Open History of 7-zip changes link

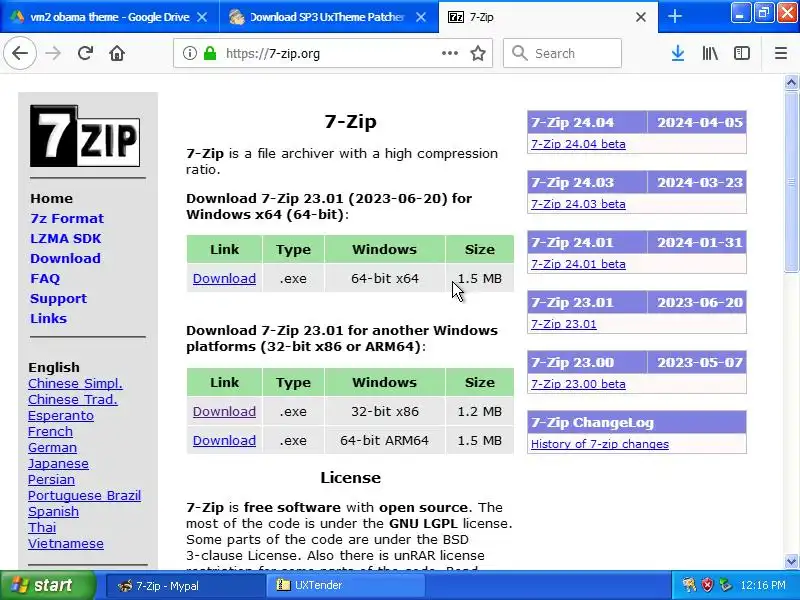click(599, 444)
